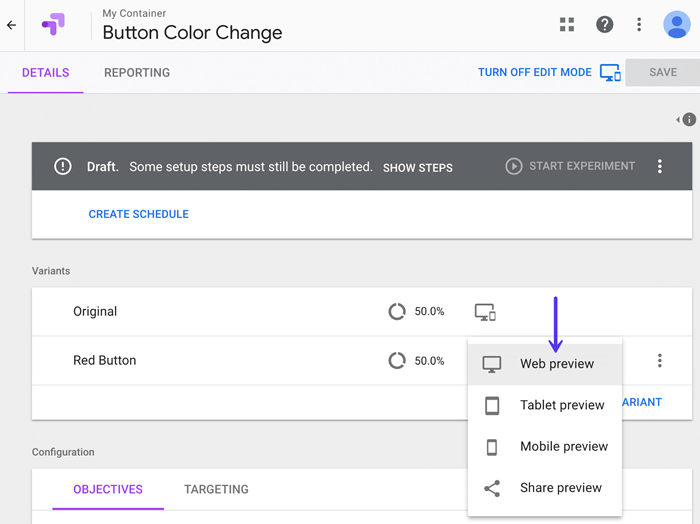
Task: Click the Button Color Change experiment title
Action: click(192, 33)
